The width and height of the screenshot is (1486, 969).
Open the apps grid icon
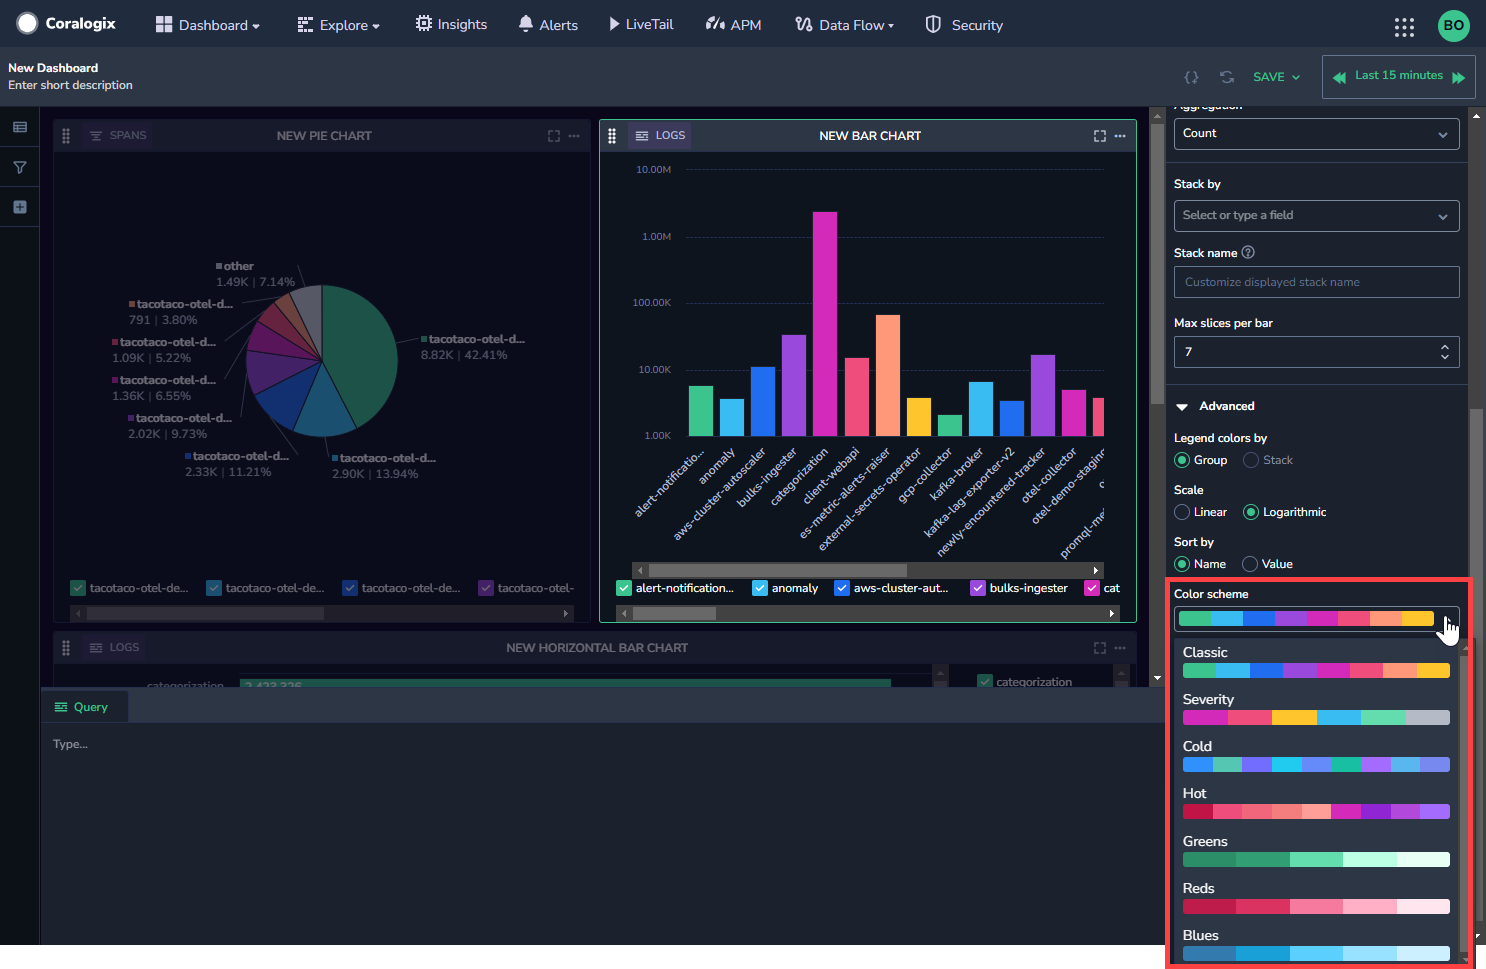1404,27
